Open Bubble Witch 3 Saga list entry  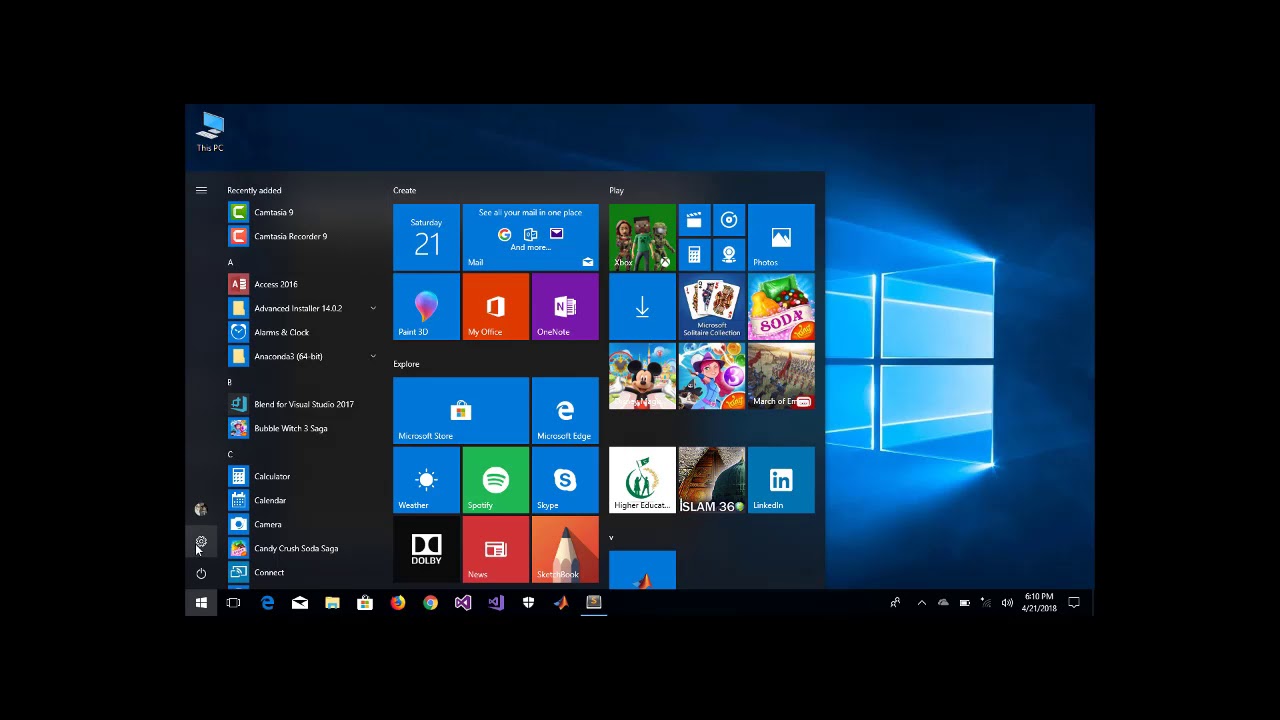(304, 428)
